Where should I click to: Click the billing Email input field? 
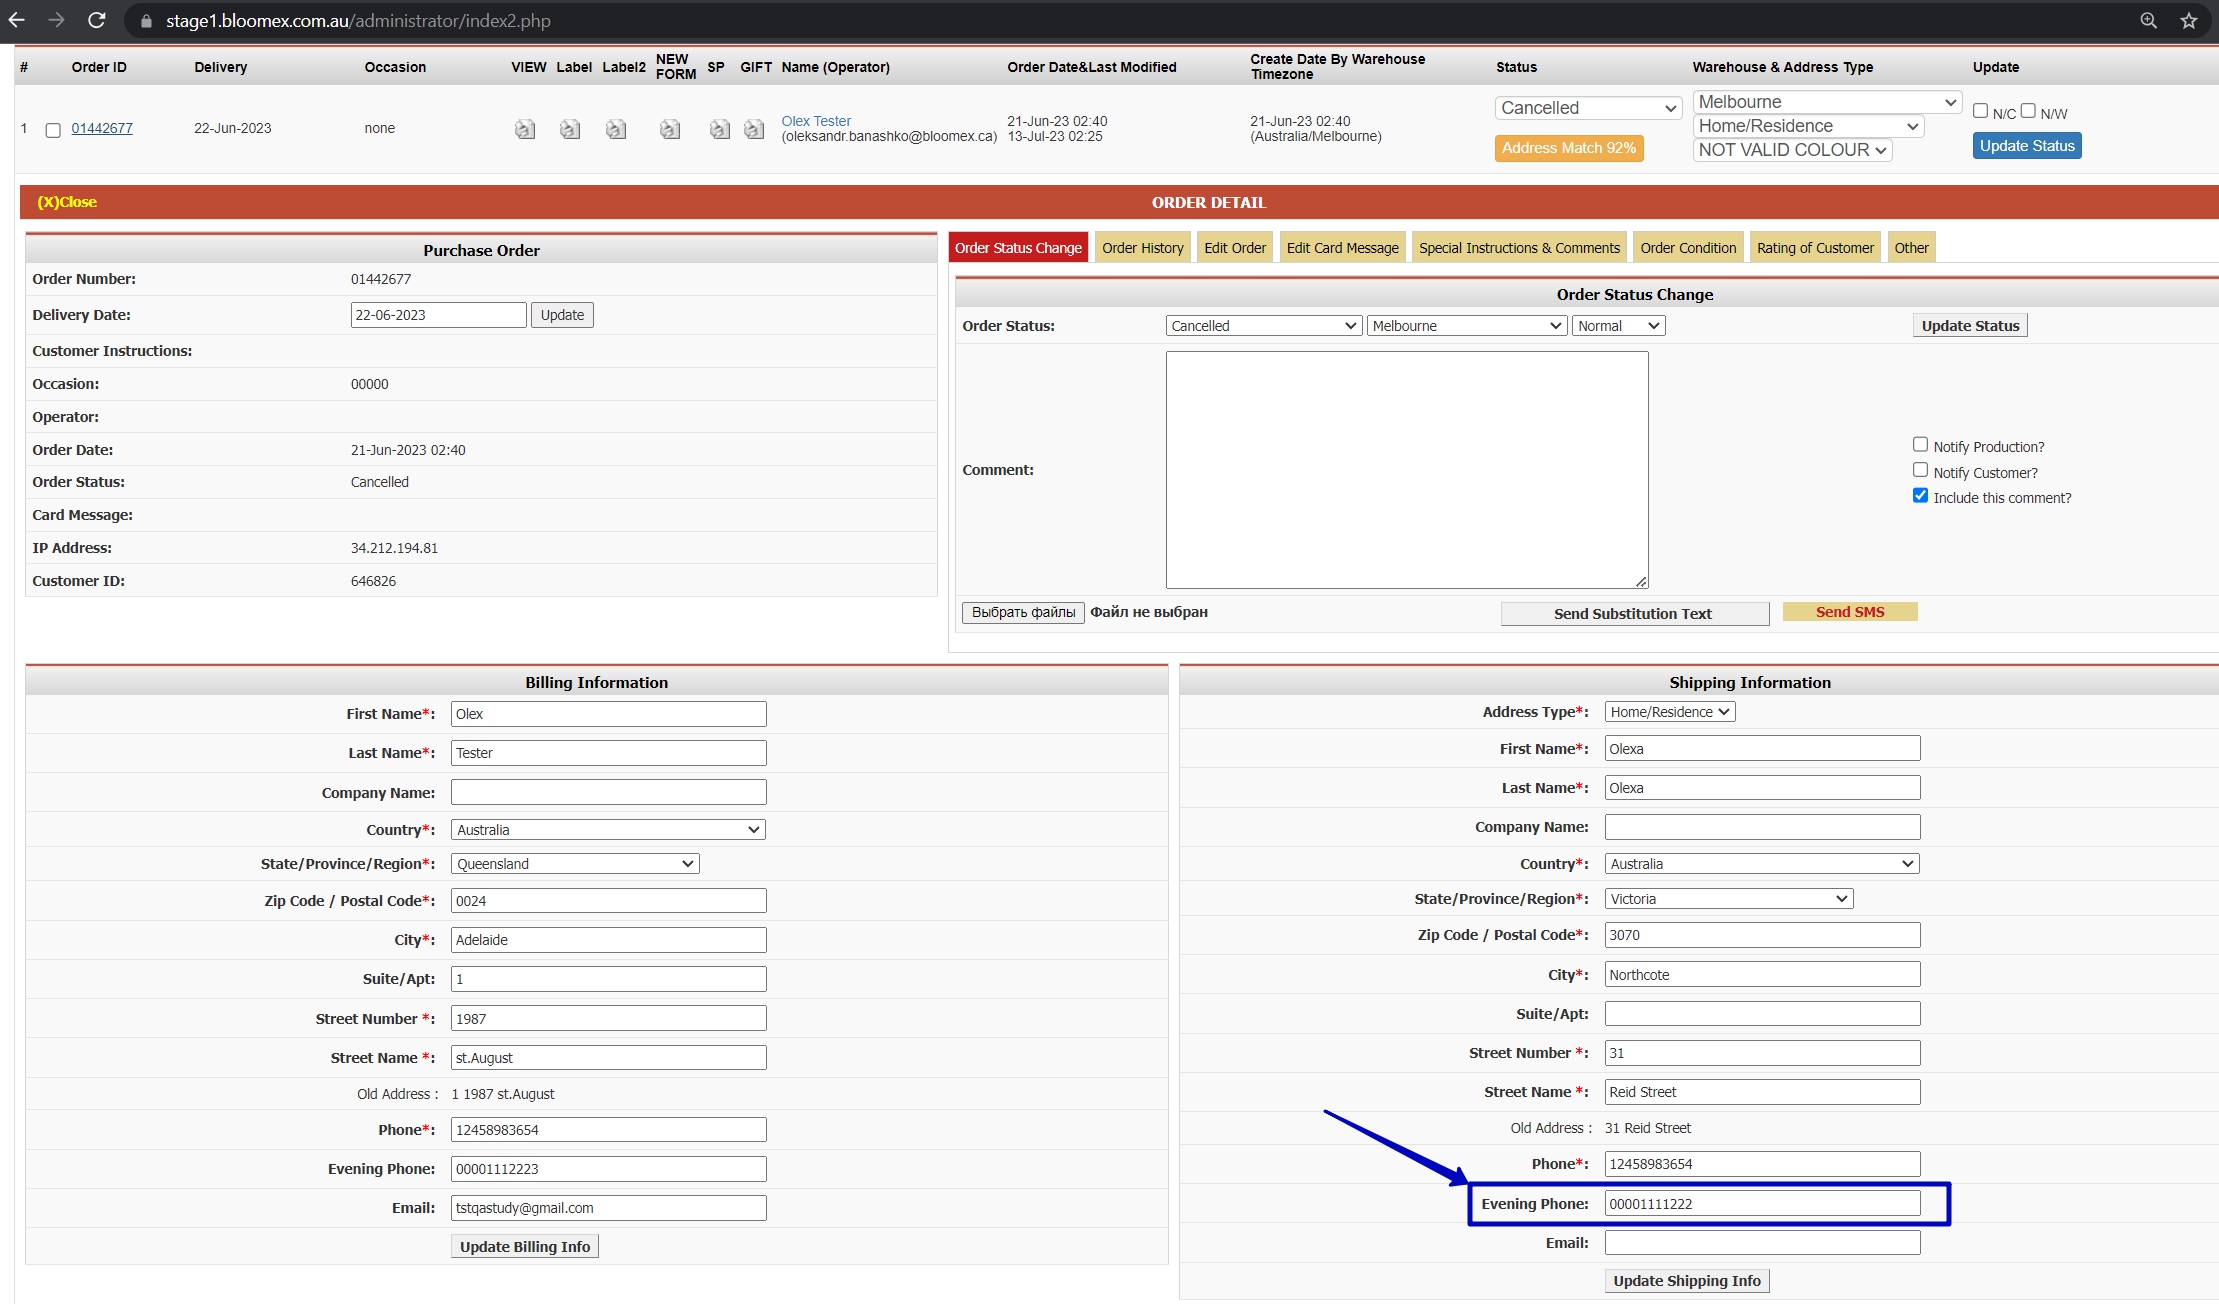tap(608, 1208)
